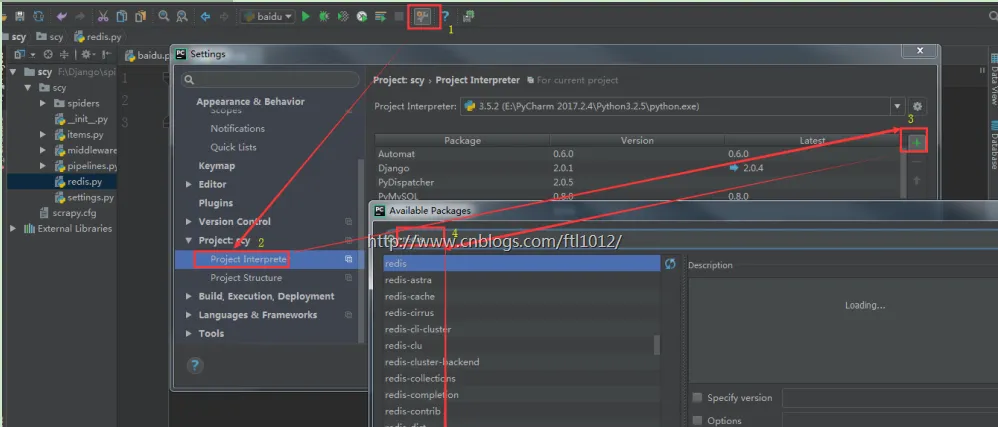998x427 pixels.
Task: Enable the Options checkbox
Action: (698, 421)
